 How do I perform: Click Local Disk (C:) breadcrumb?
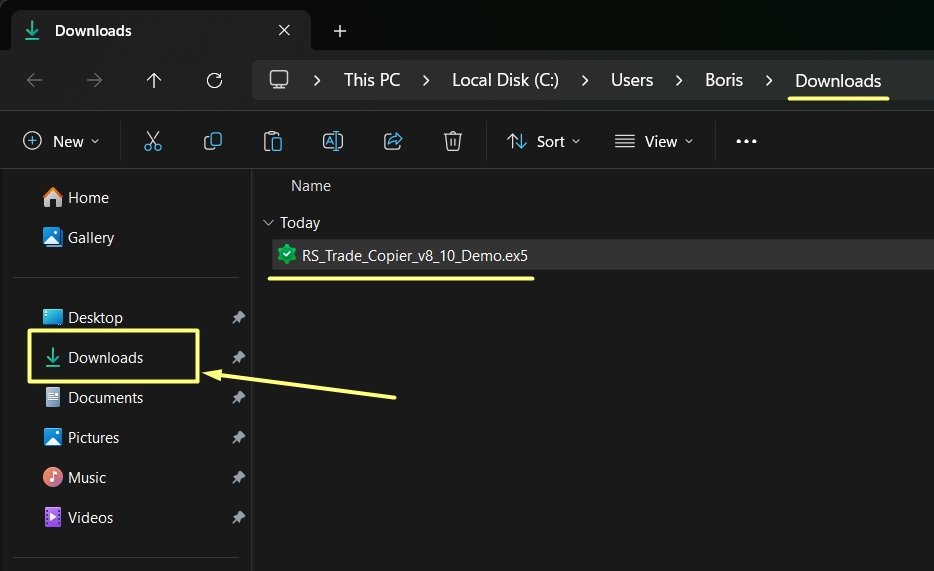click(505, 80)
